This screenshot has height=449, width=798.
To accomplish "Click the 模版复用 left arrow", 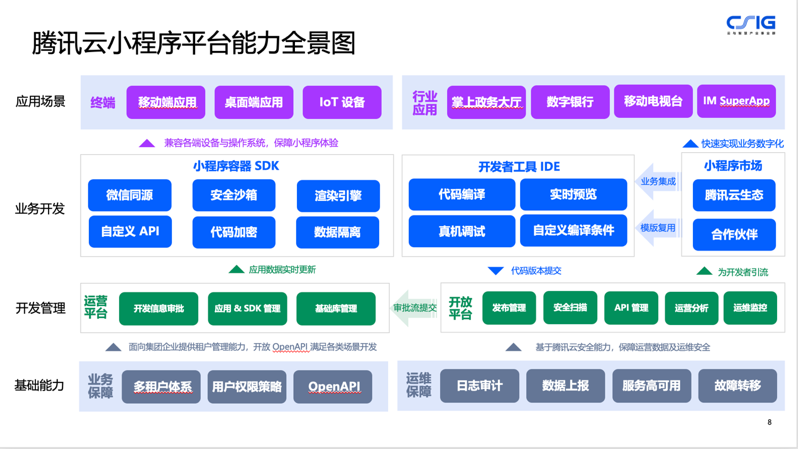I will click(657, 228).
